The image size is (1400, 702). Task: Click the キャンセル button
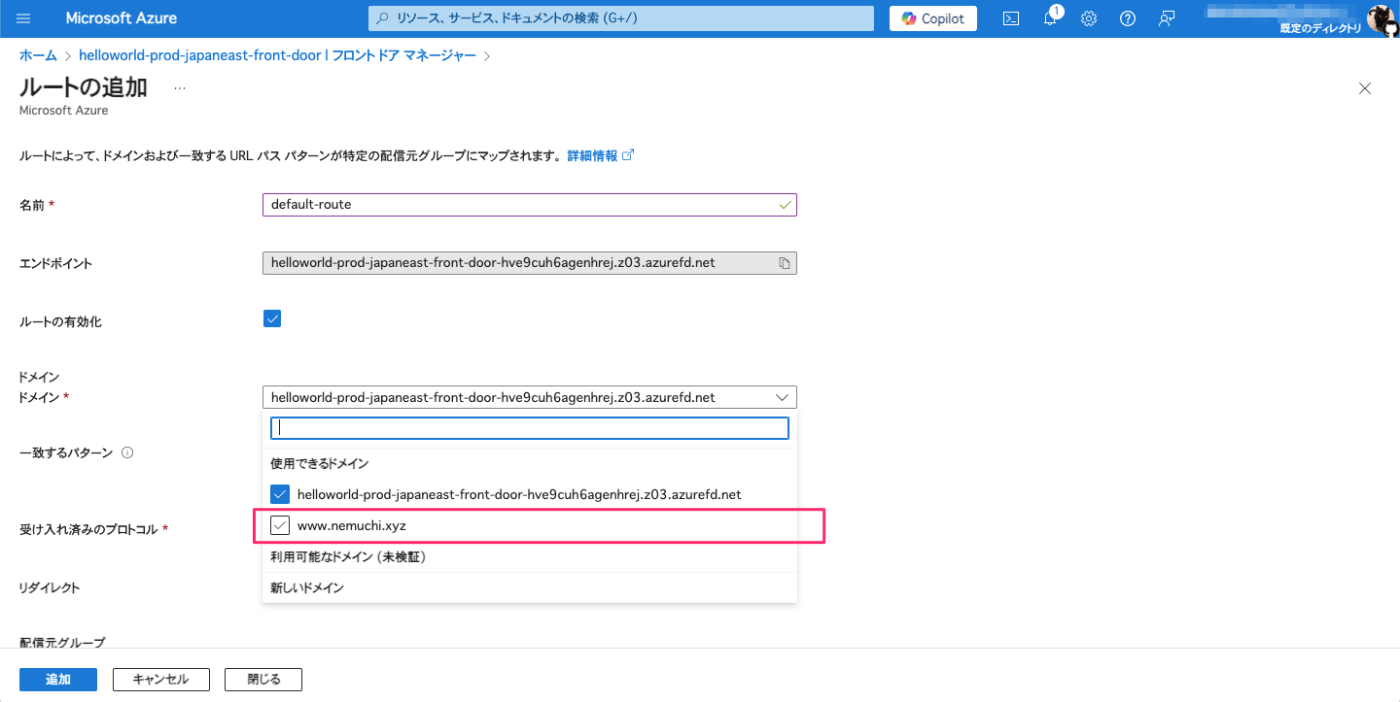(x=161, y=679)
